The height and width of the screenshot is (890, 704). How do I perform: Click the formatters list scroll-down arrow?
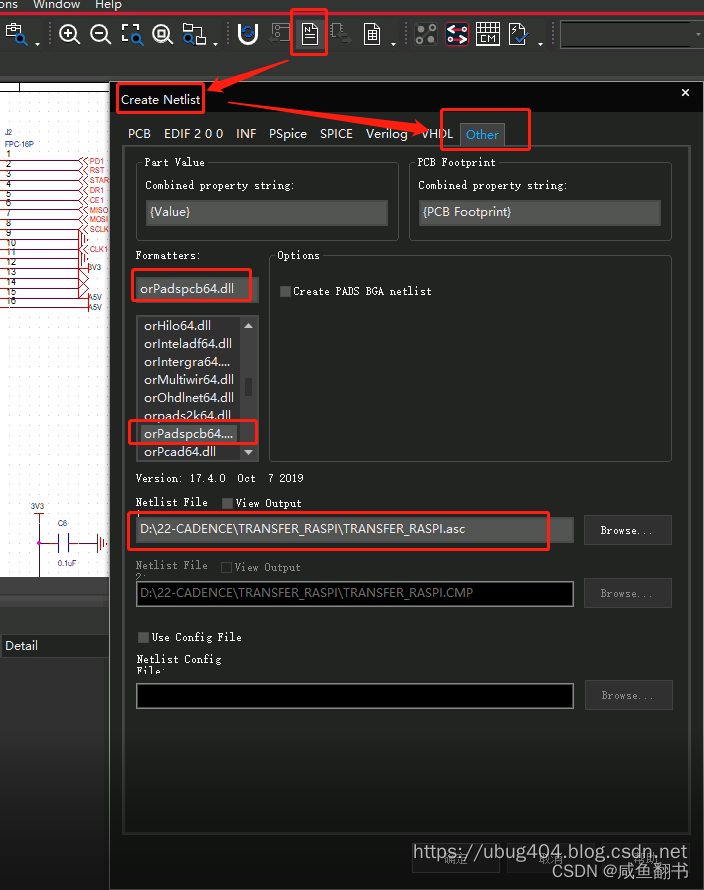point(249,452)
